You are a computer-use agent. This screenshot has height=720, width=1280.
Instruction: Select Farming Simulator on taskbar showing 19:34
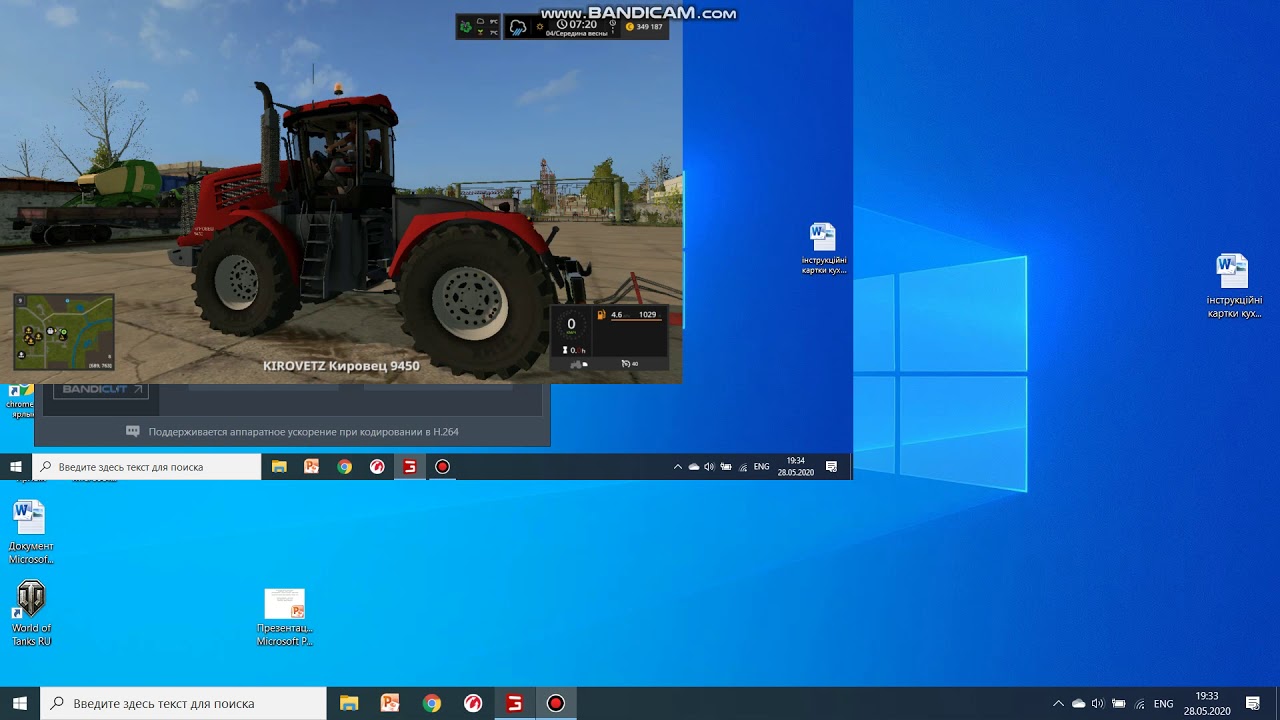[x=410, y=467]
